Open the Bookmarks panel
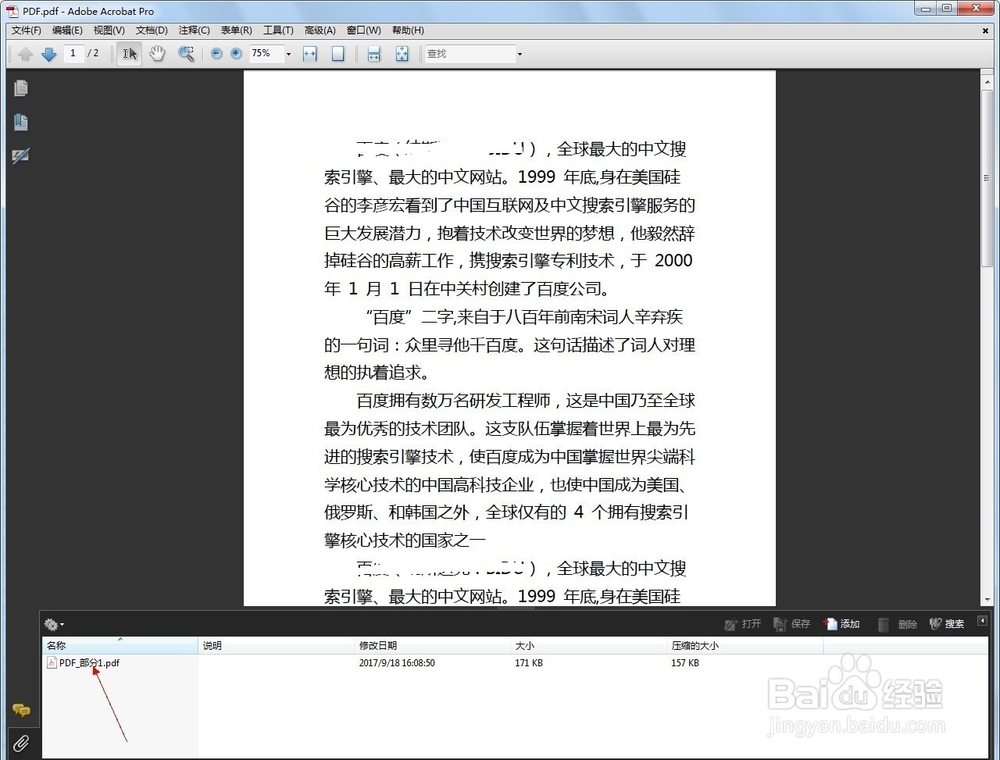The height and width of the screenshot is (760, 1000). [x=20, y=122]
